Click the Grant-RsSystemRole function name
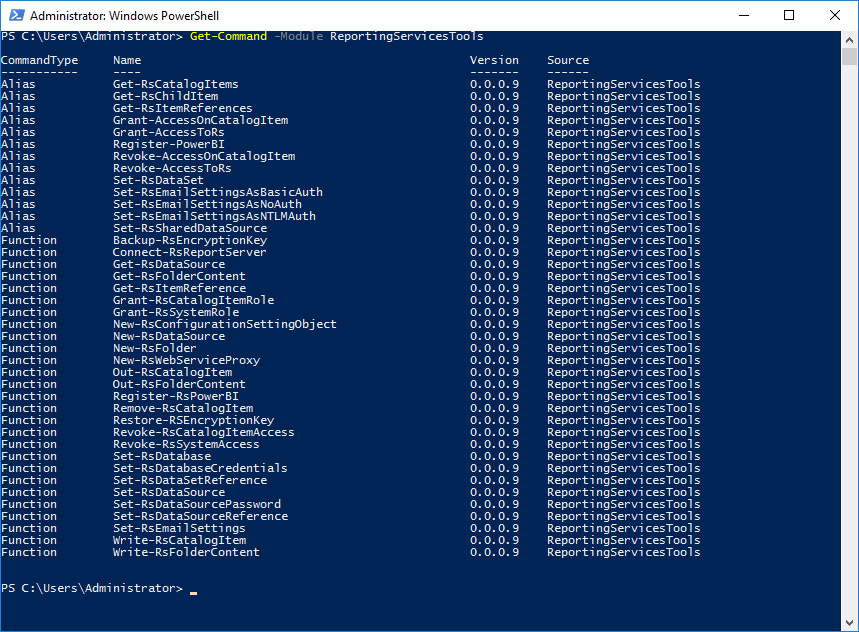Screen dimensions: 859x632 click(176, 313)
